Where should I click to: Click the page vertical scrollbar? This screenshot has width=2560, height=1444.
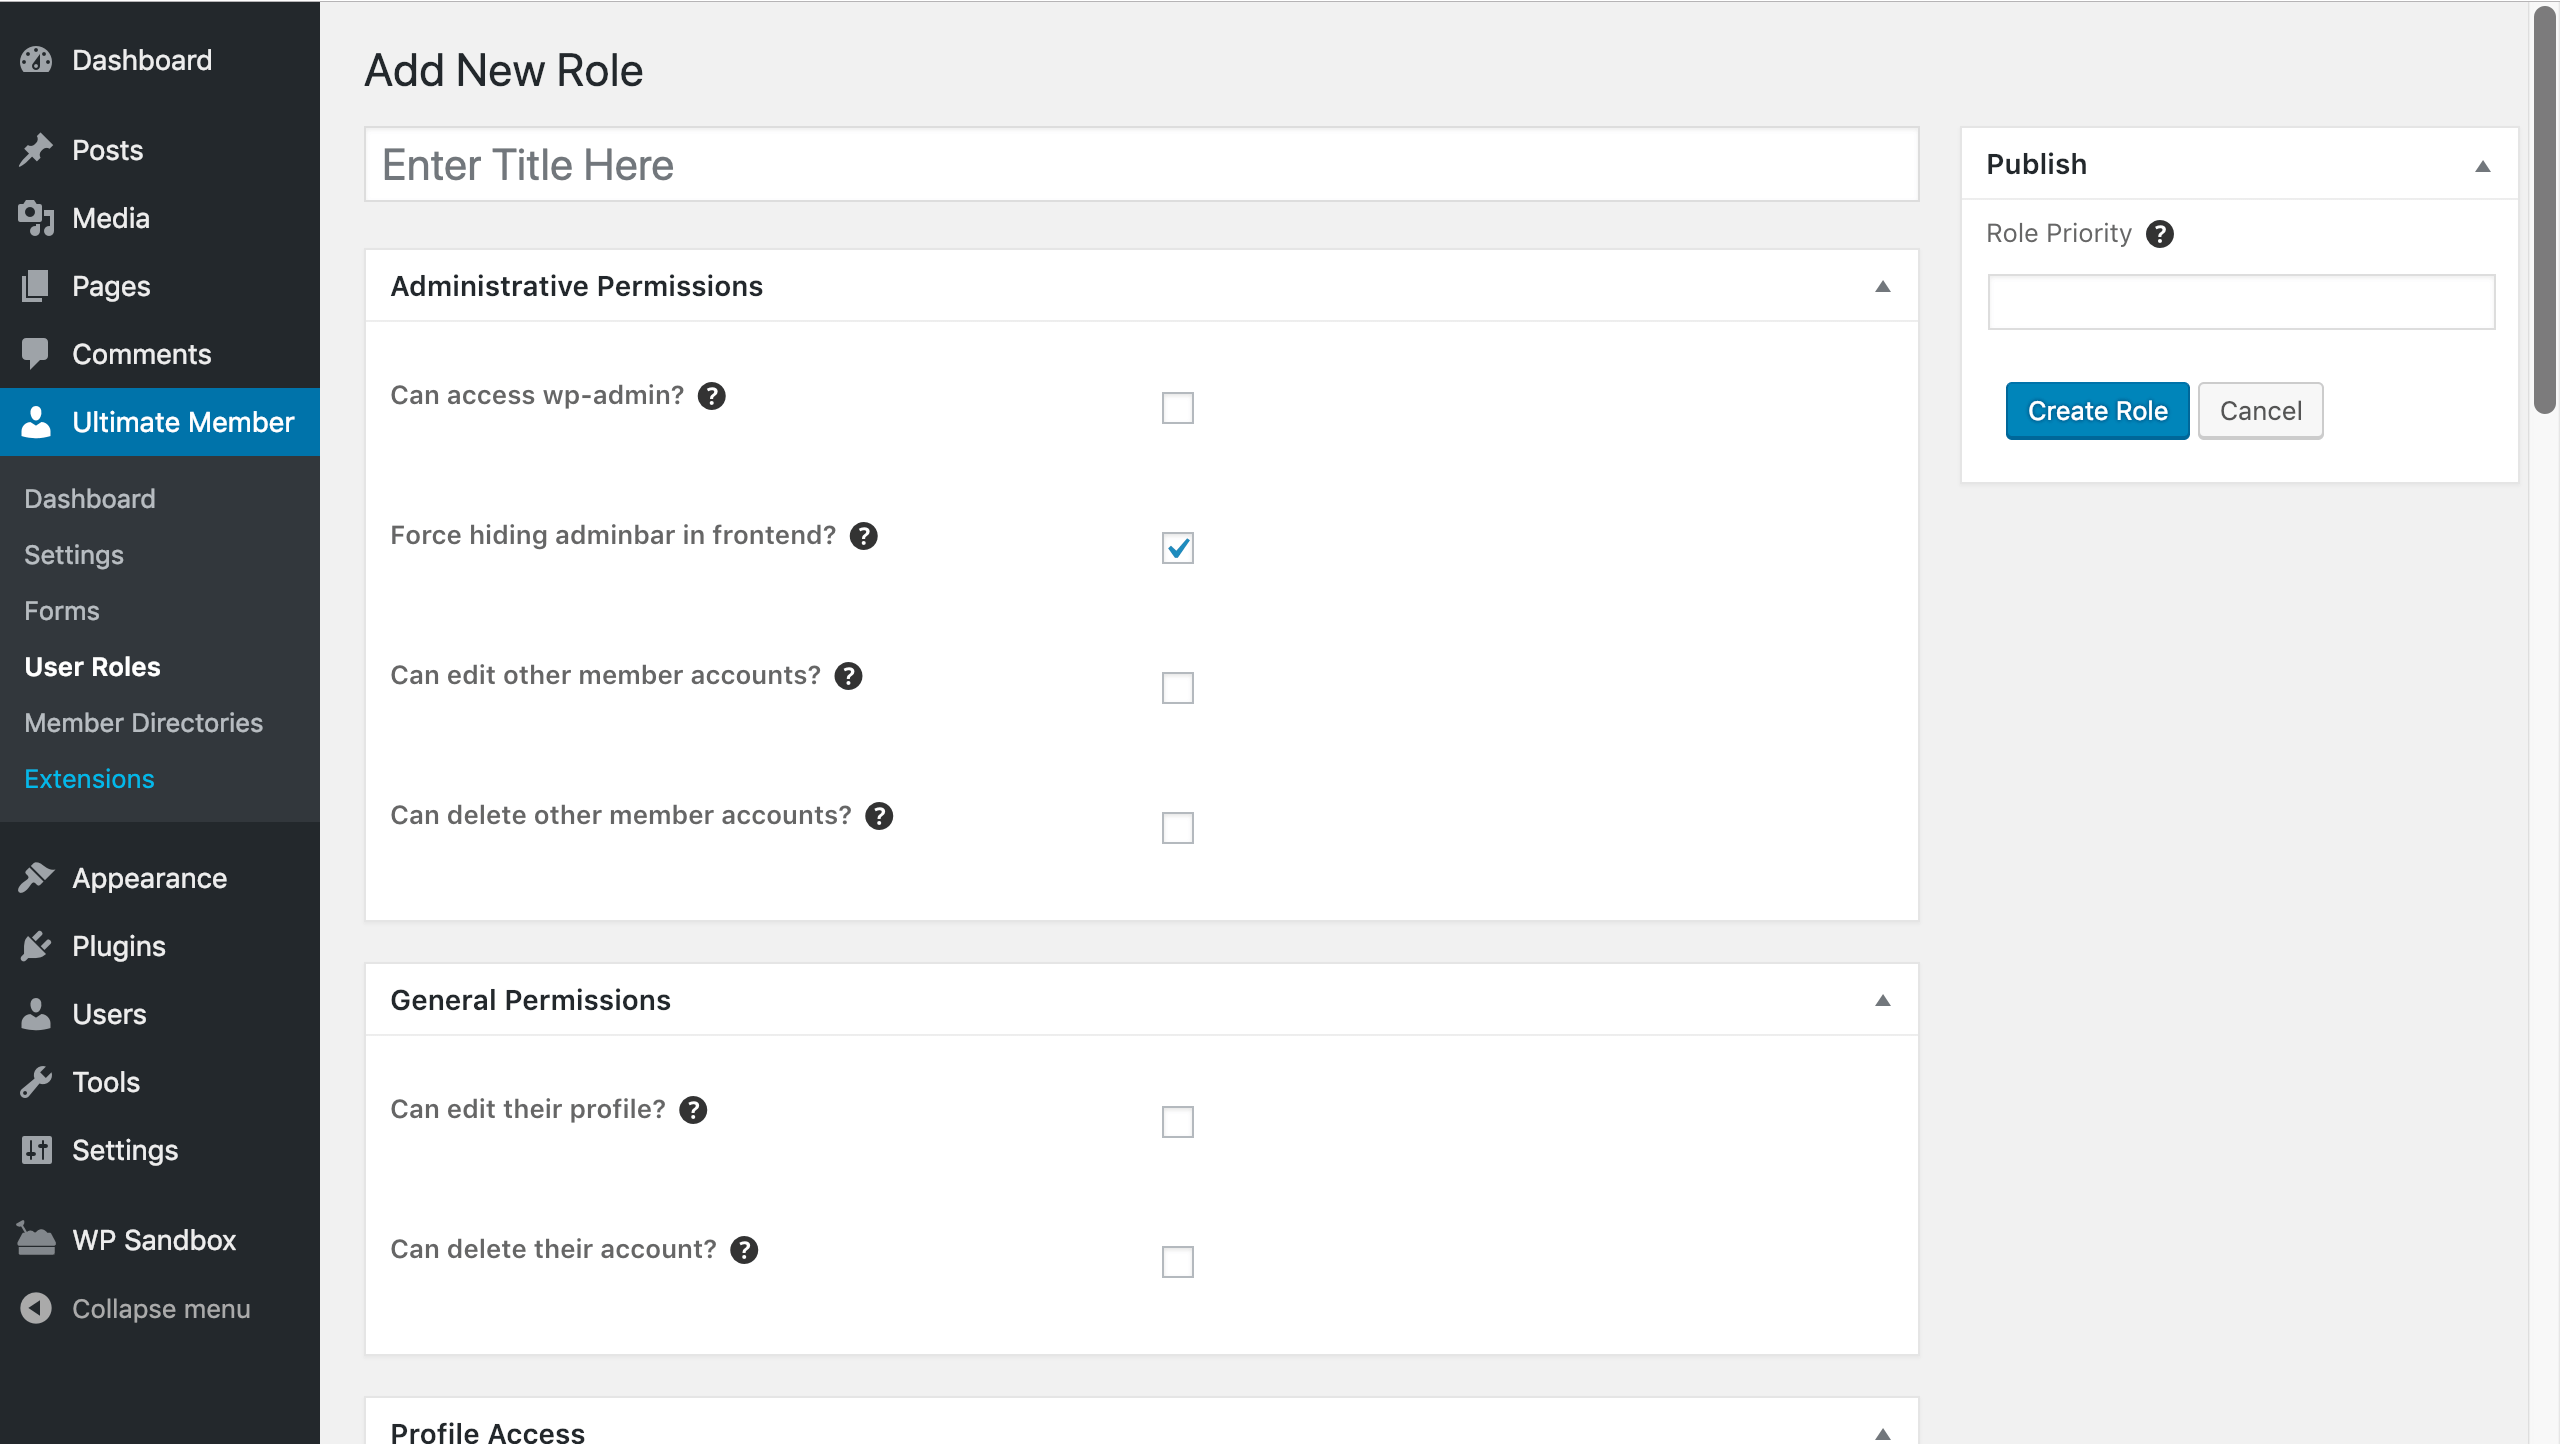click(x=2544, y=210)
